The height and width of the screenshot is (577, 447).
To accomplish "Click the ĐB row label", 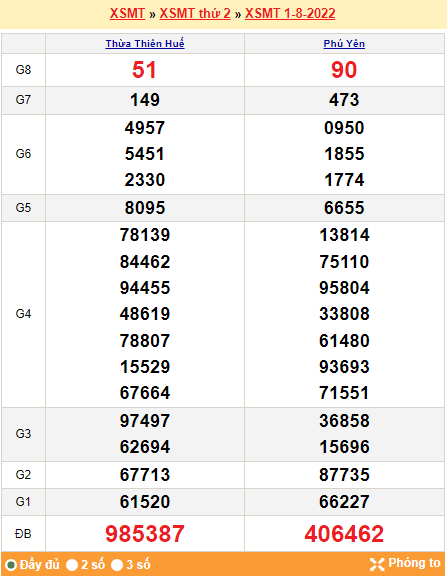I will click(23, 534).
